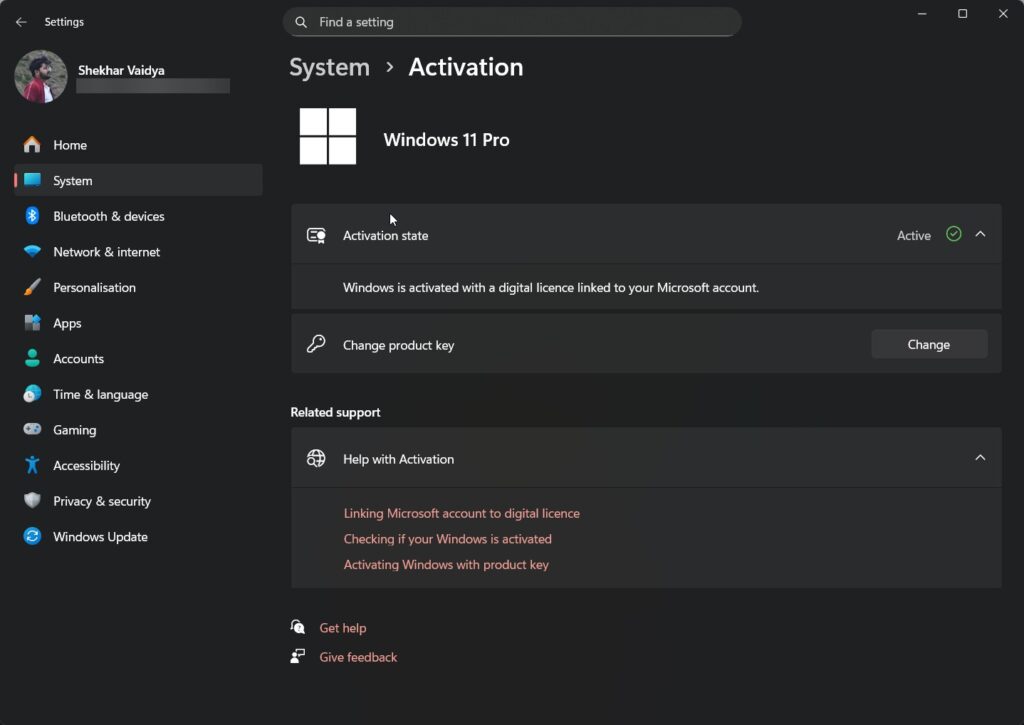
Task: Open Checking if your Windows is activated
Action: click(x=447, y=538)
